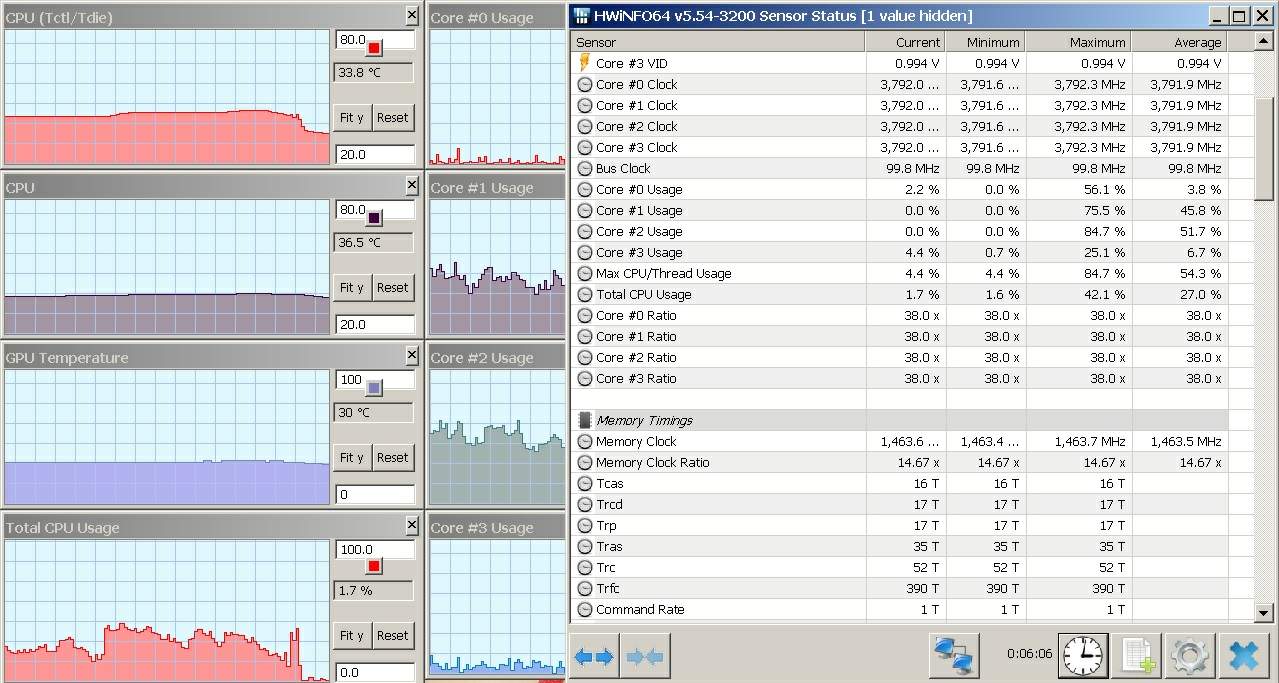Click Fit y in GPU Temperature graph
The width and height of the screenshot is (1279, 683).
point(352,458)
